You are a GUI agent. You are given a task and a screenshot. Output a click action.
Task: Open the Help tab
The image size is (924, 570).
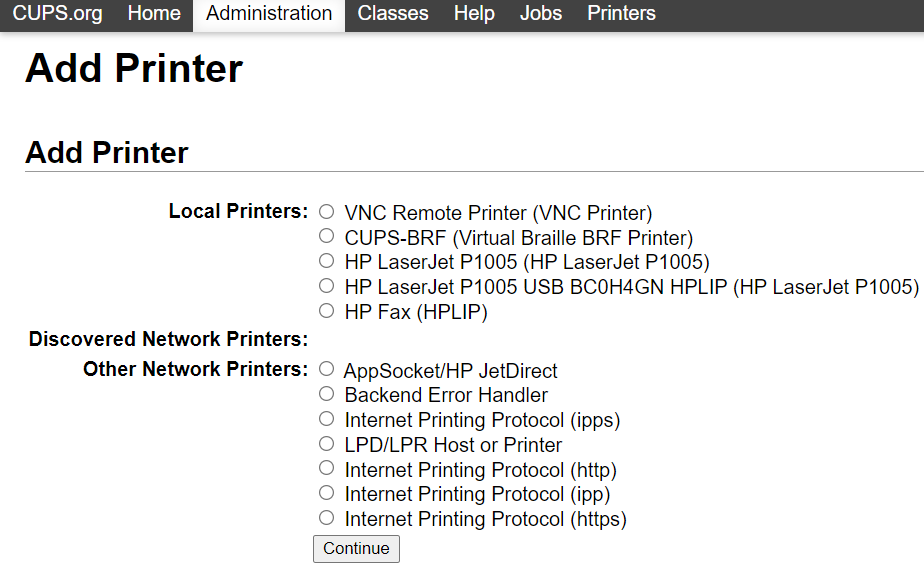tap(474, 14)
